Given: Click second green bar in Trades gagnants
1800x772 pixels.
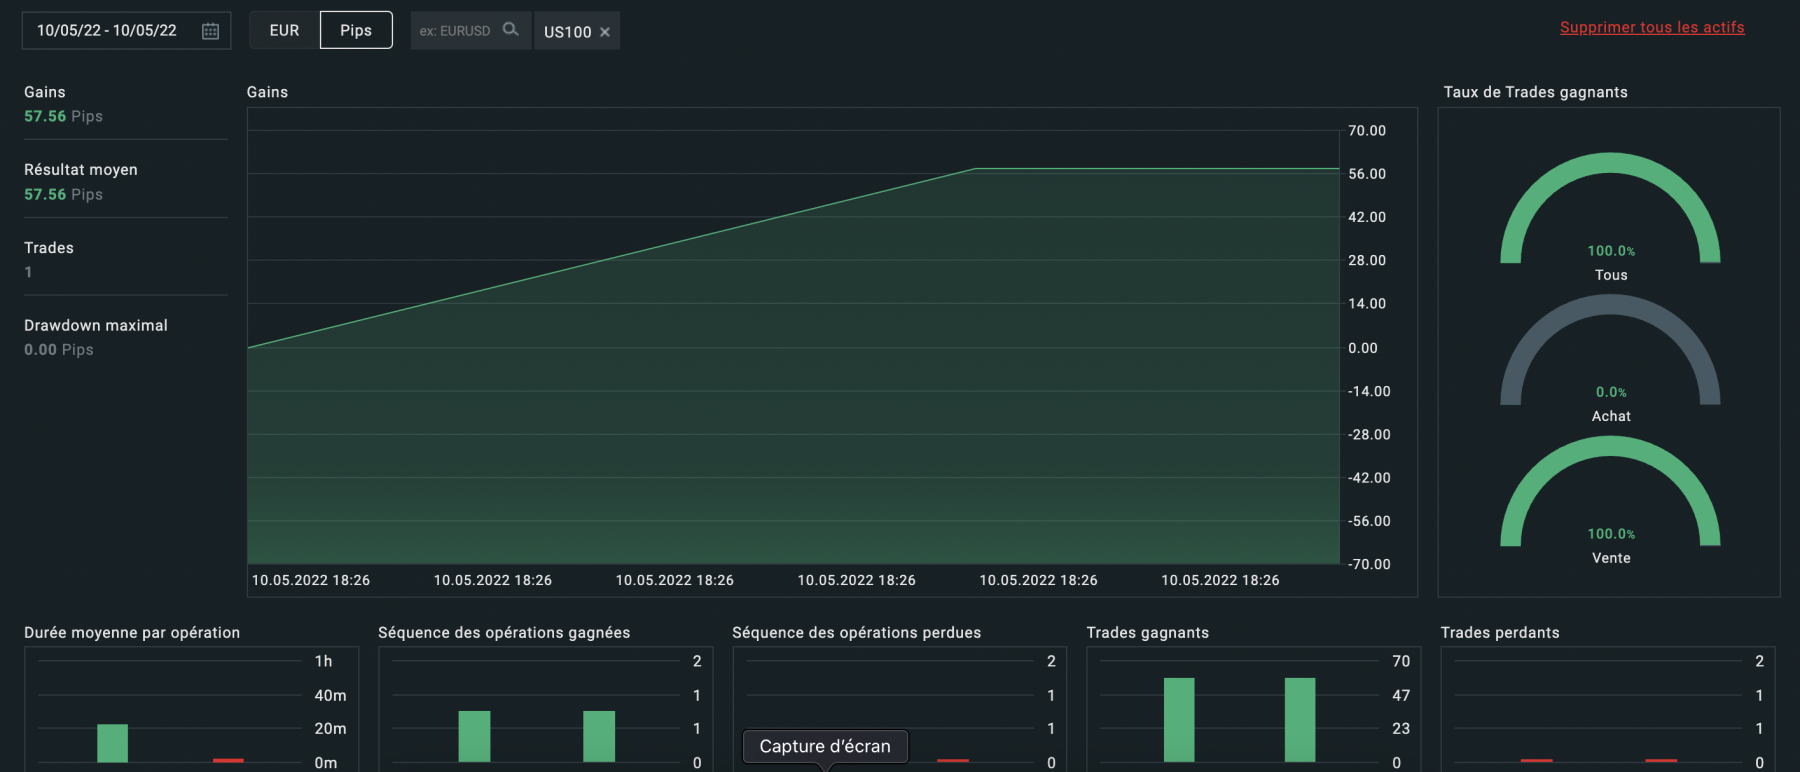Looking at the screenshot, I should [x=1300, y=719].
